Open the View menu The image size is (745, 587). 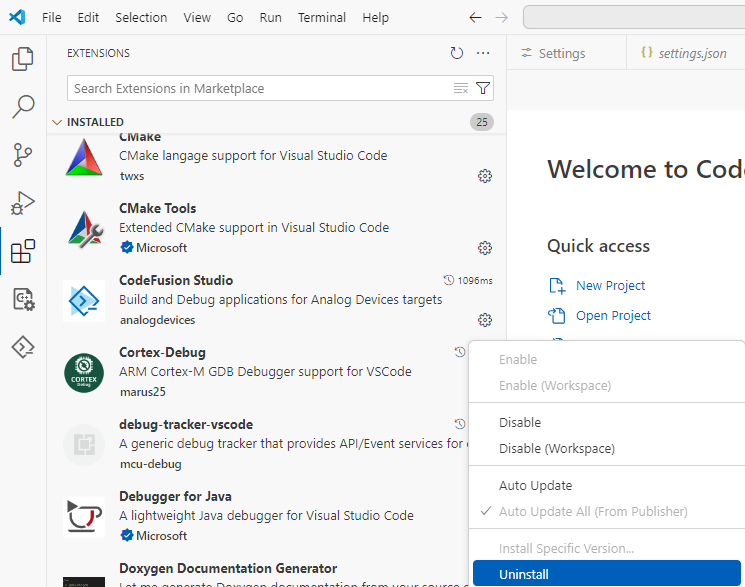tap(197, 18)
